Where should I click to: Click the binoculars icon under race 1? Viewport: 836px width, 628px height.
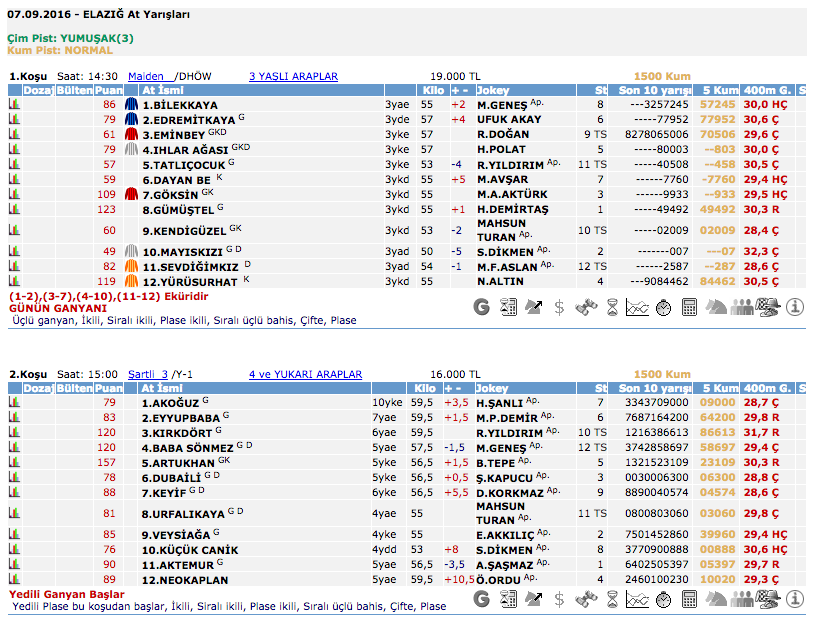586,307
